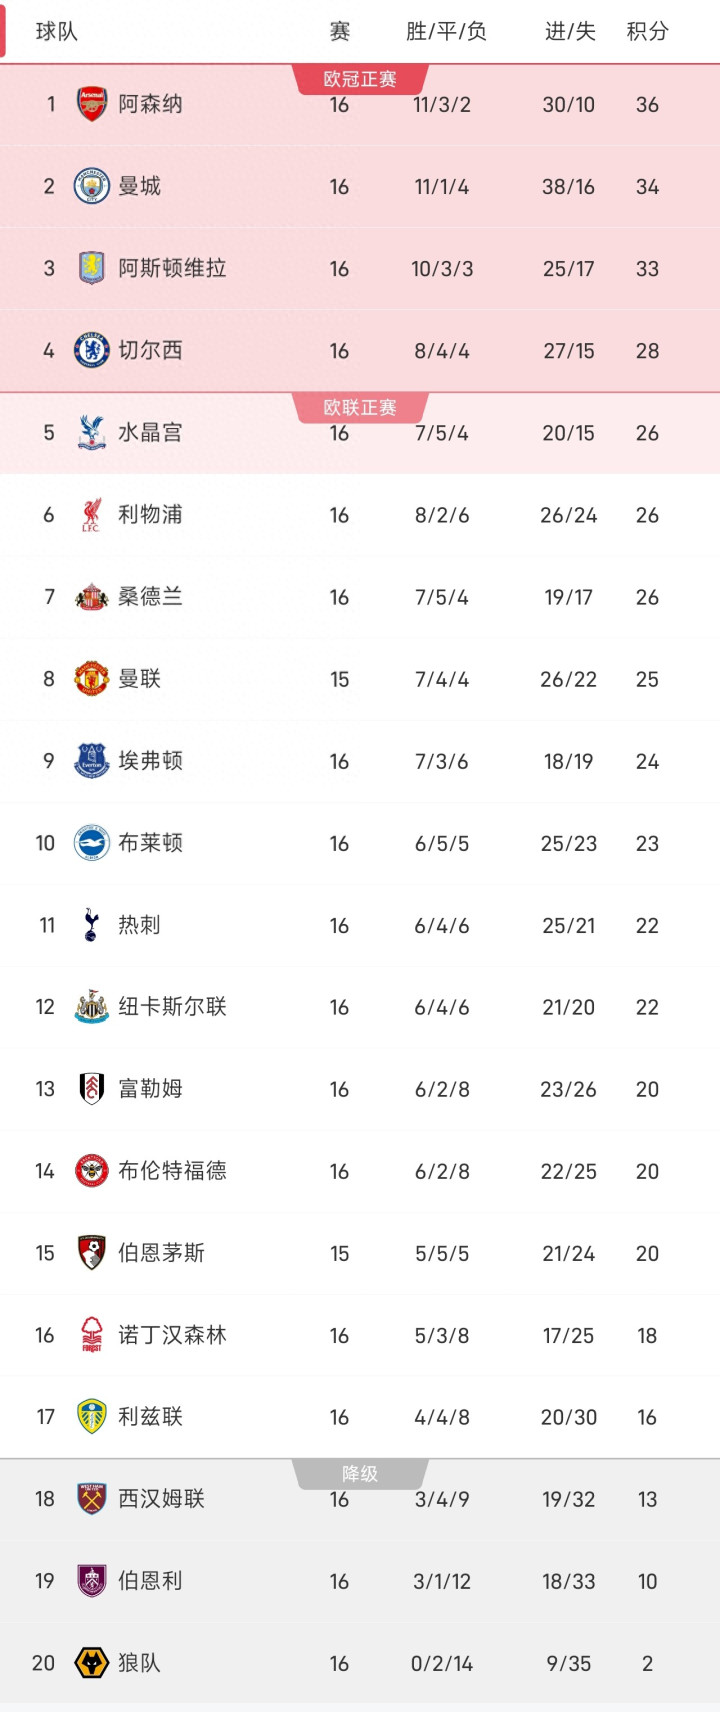Click the Liverpool club crest
This screenshot has height=1712, width=720.
[92, 514]
